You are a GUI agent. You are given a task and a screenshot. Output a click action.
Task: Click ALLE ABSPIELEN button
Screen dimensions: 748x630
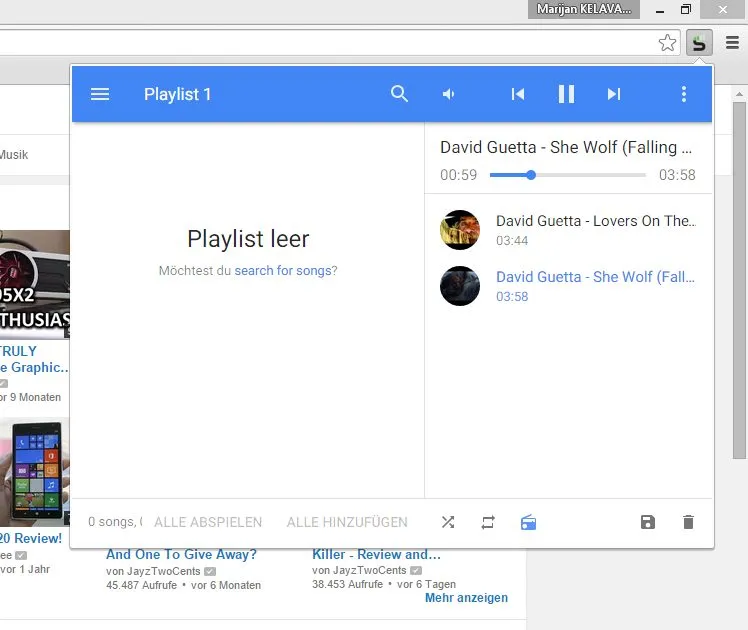pos(208,522)
